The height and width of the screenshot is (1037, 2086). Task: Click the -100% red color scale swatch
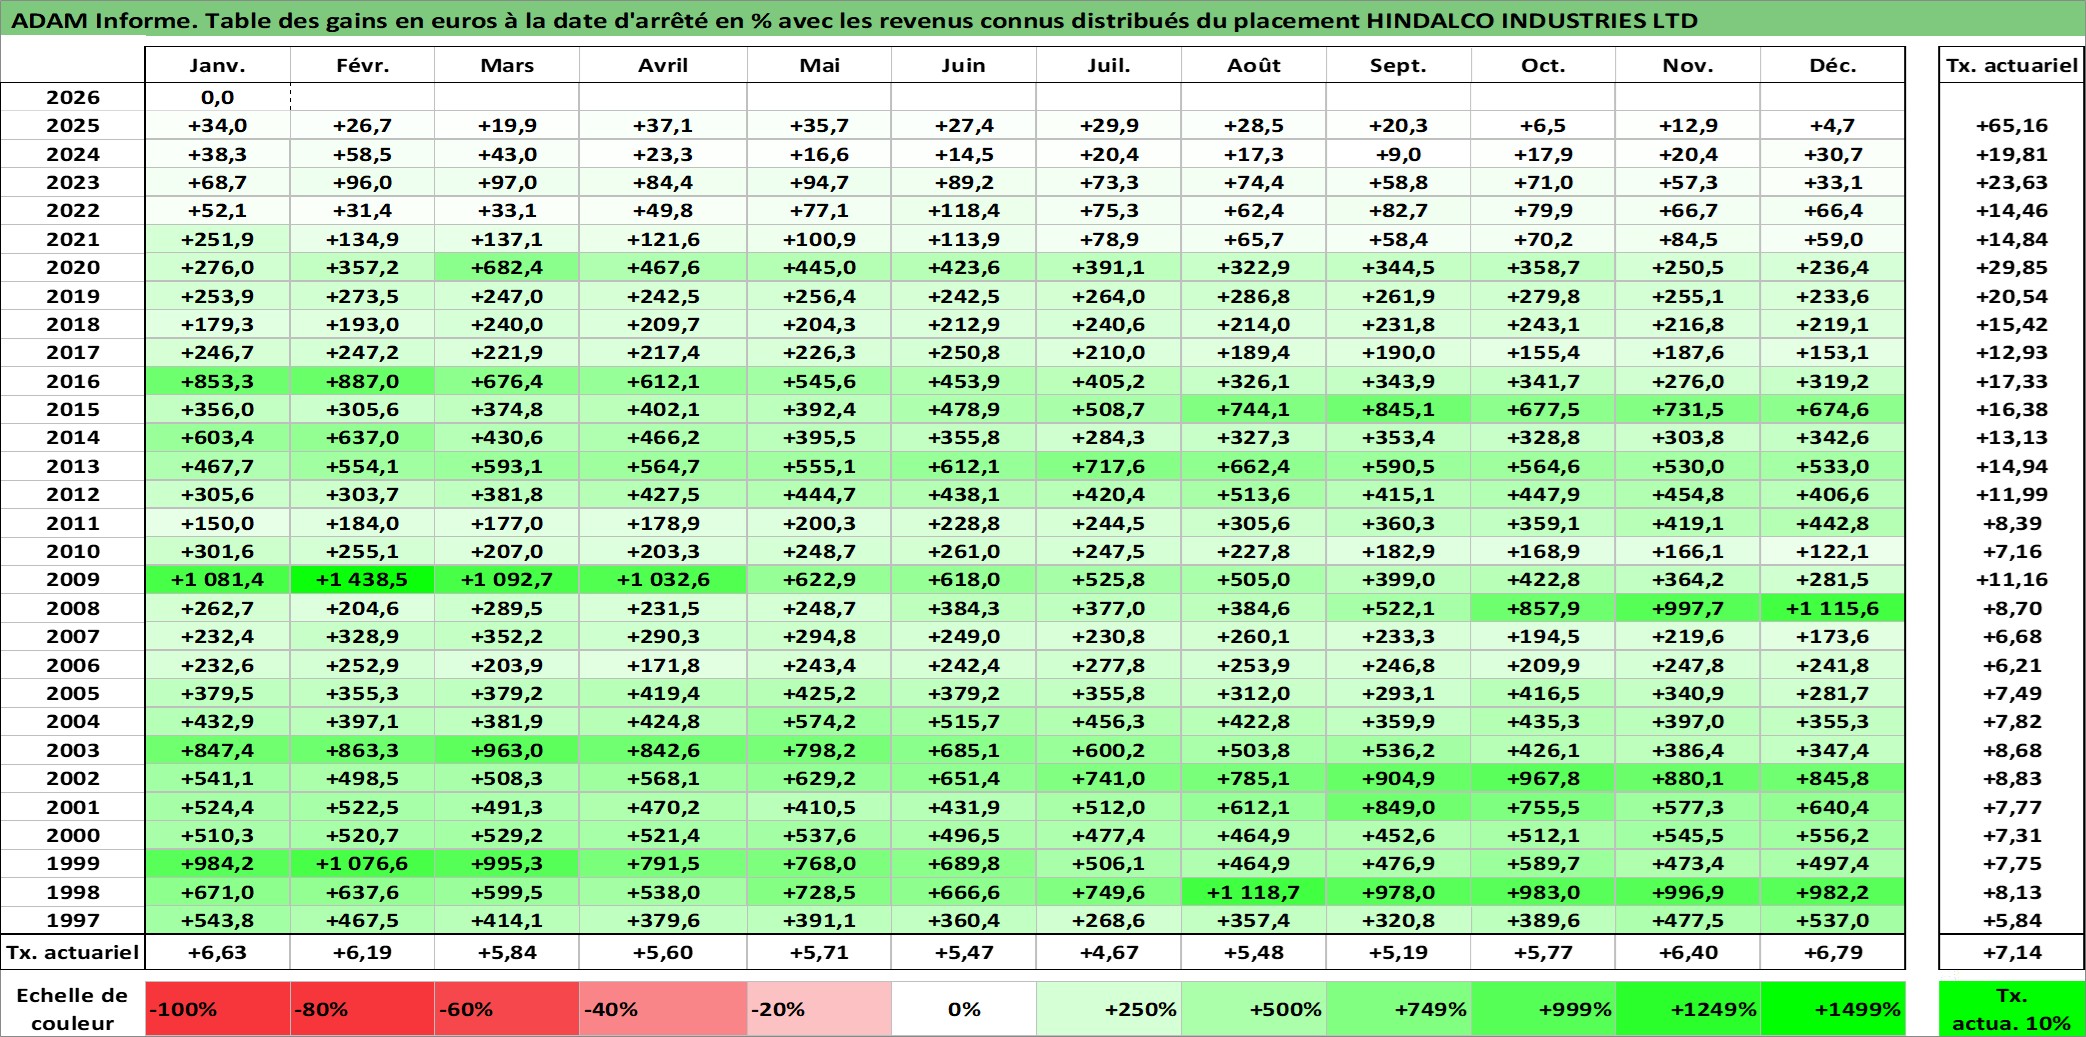coord(218,1009)
